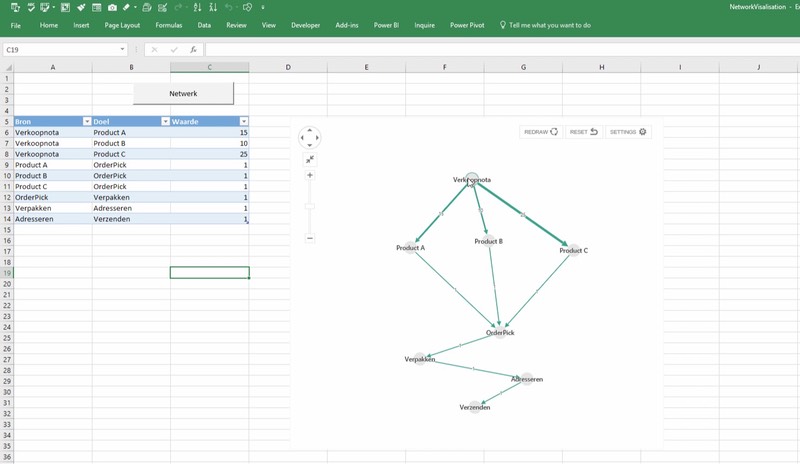Viewport: 800px width, 464px height.
Task: Select column C header
Action: [210, 67]
